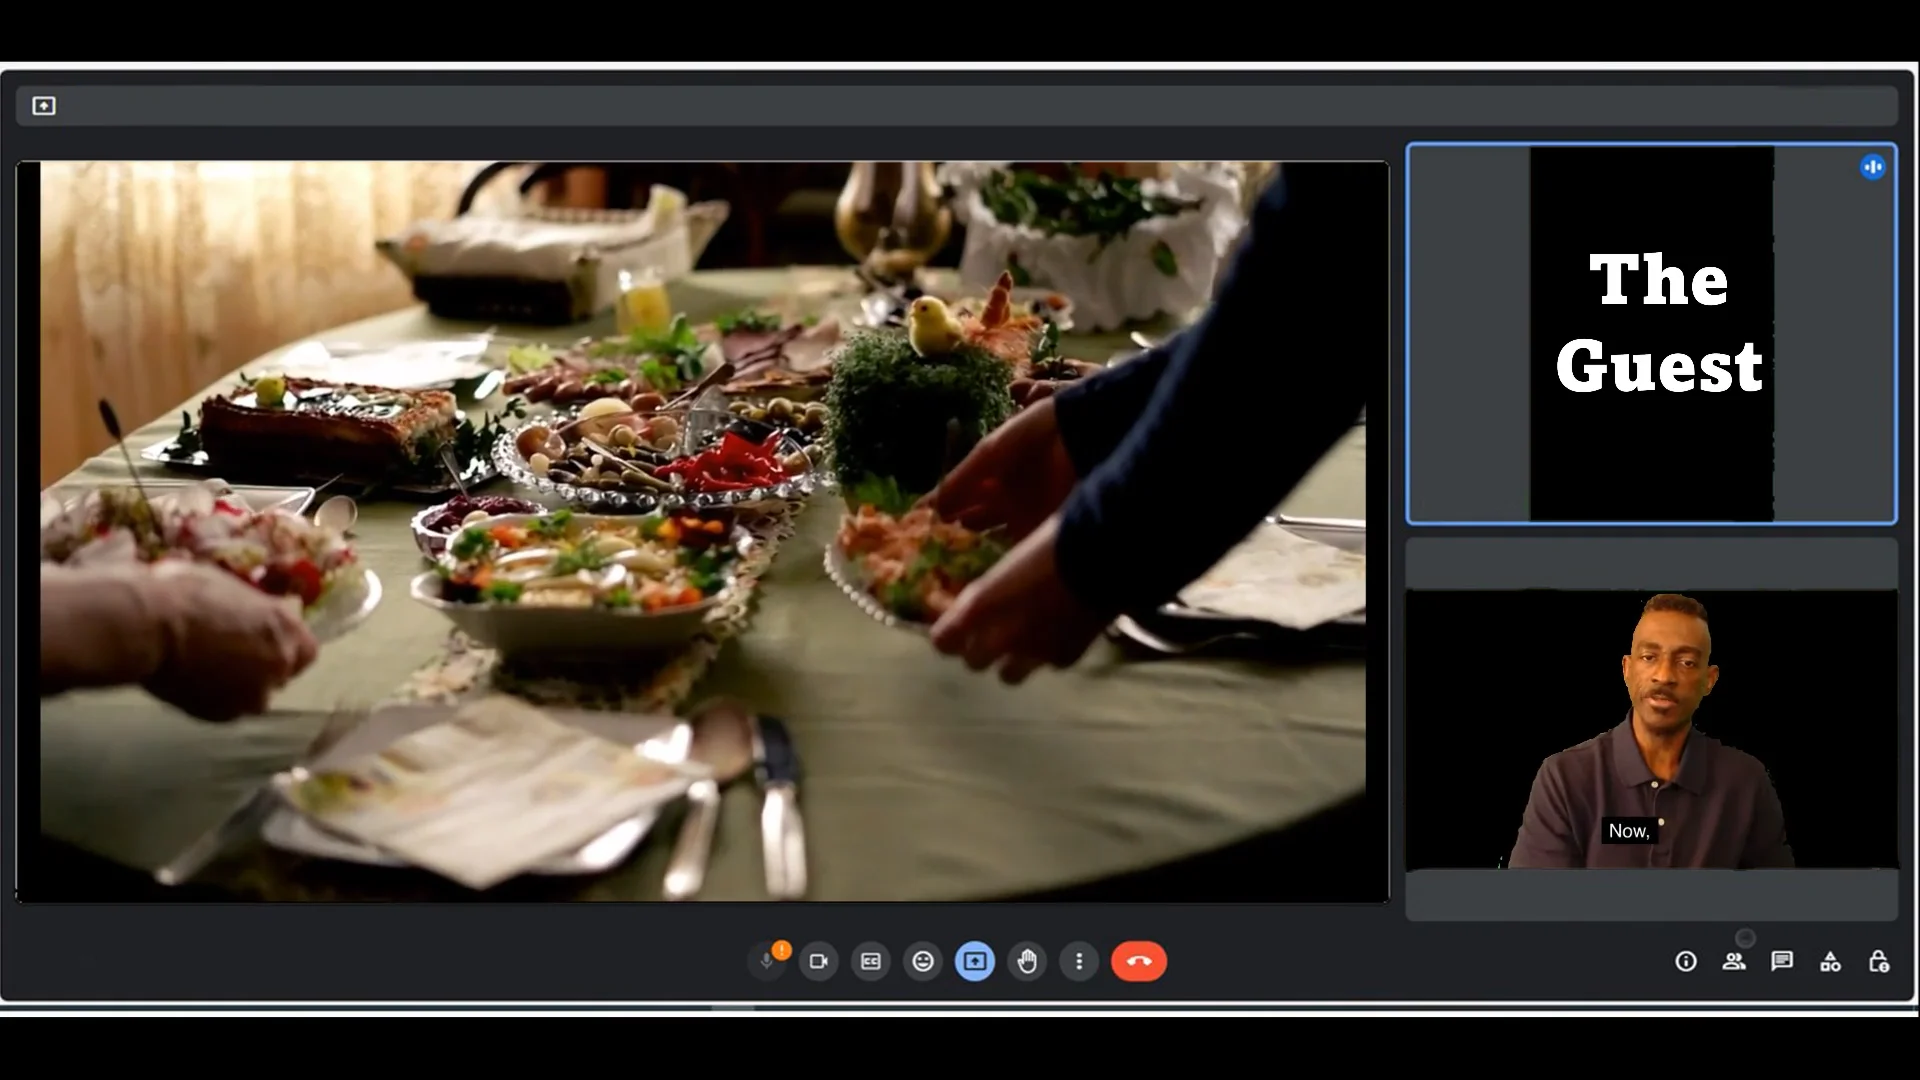Toggle closed captions
1920x1080 pixels.
[x=871, y=961]
